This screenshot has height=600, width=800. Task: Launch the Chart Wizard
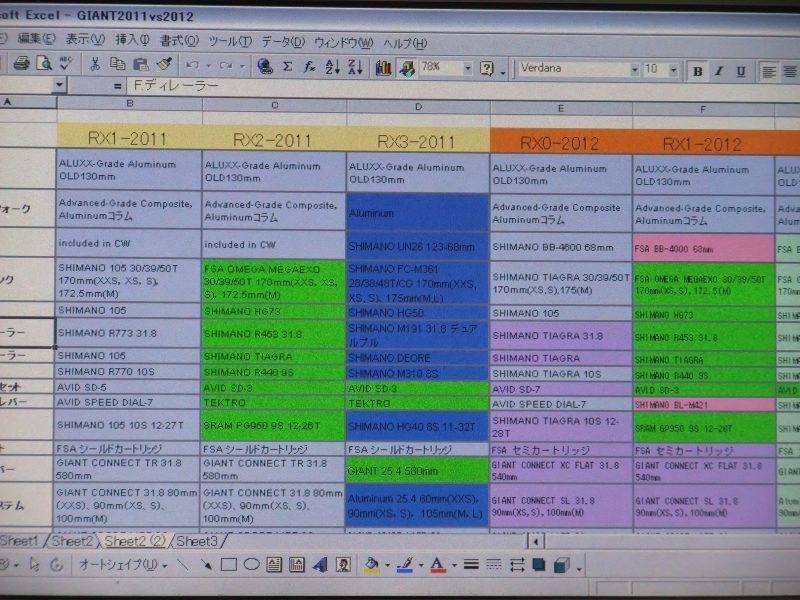point(383,67)
